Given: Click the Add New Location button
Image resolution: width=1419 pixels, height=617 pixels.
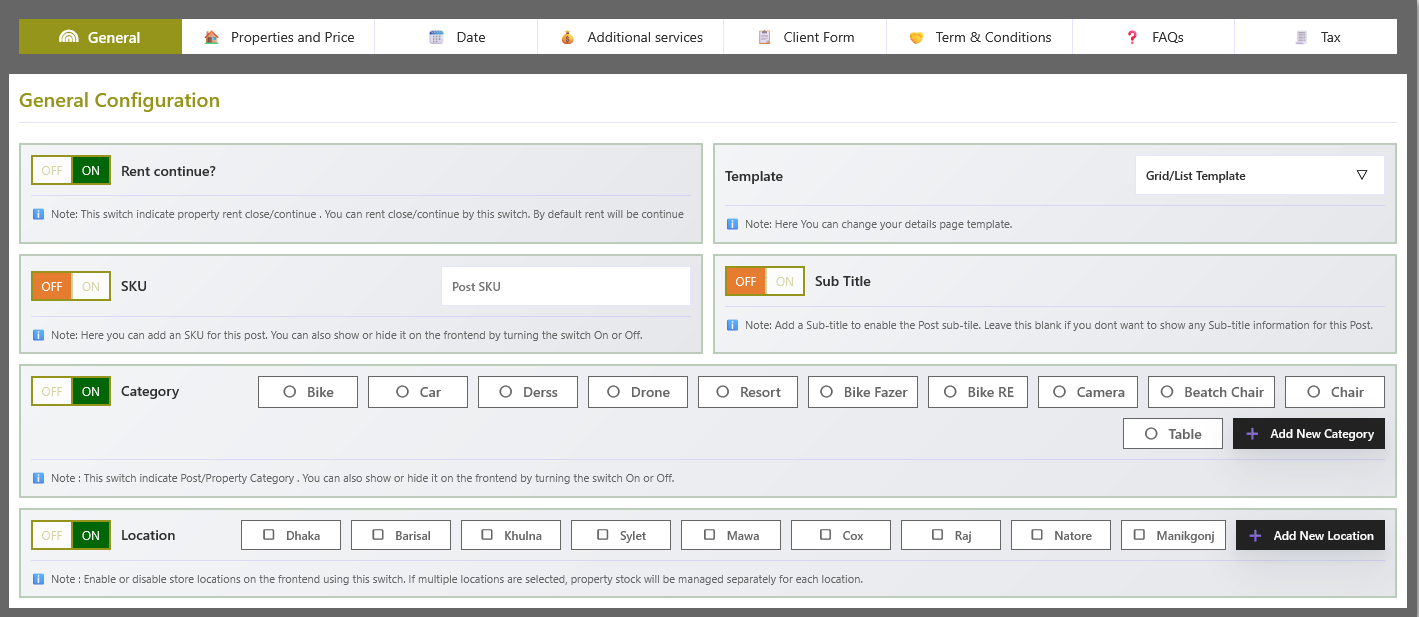Looking at the screenshot, I should 1310,535.
